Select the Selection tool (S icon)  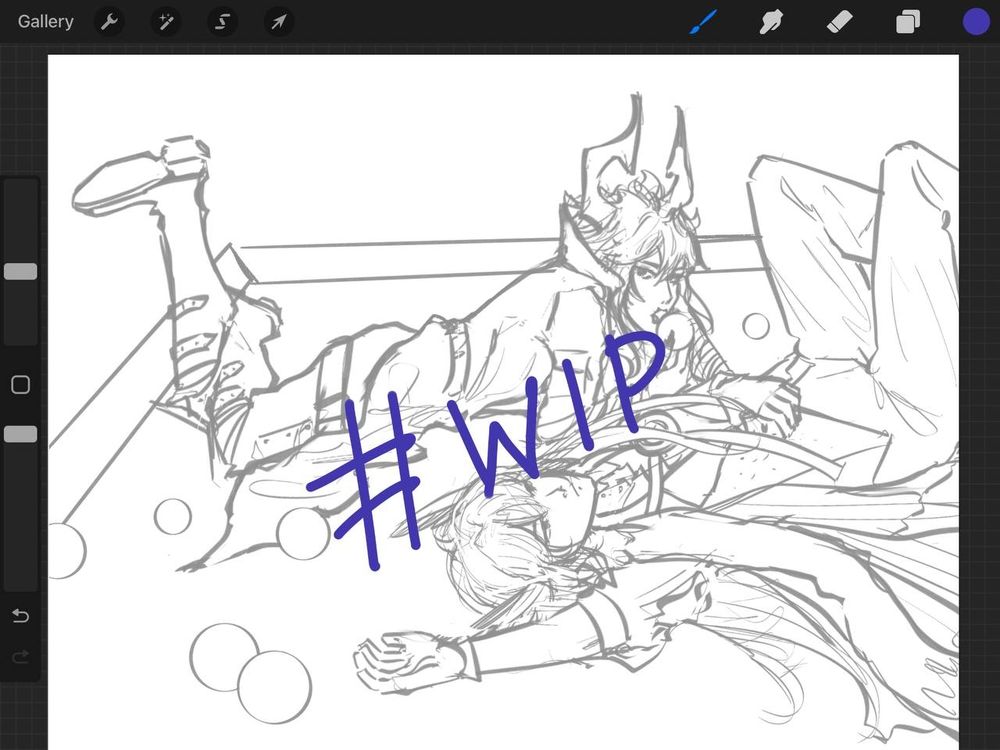click(x=222, y=22)
